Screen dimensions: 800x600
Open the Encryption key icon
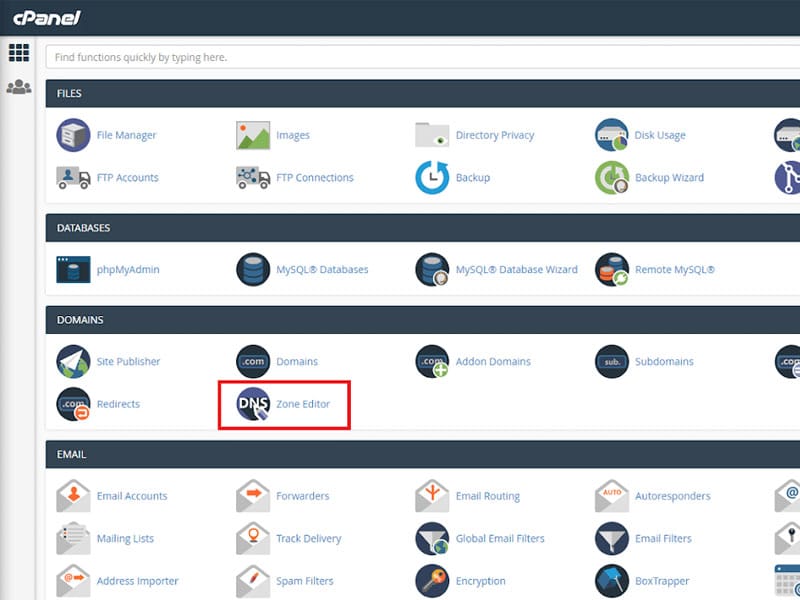coord(432,581)
